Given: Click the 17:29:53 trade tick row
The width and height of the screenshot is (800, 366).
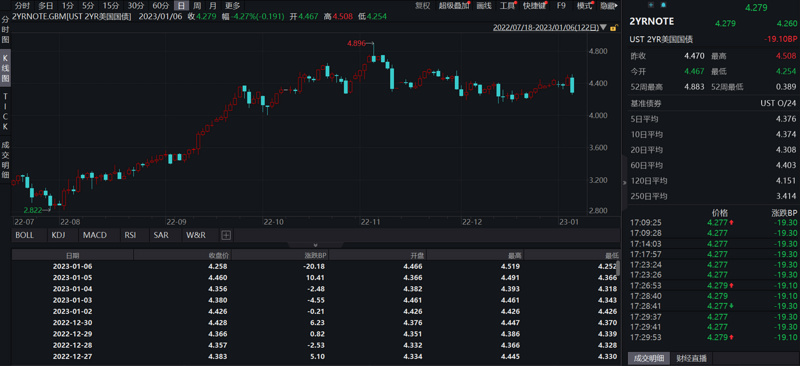Looking at the screenshot, I should click(714, 337).
